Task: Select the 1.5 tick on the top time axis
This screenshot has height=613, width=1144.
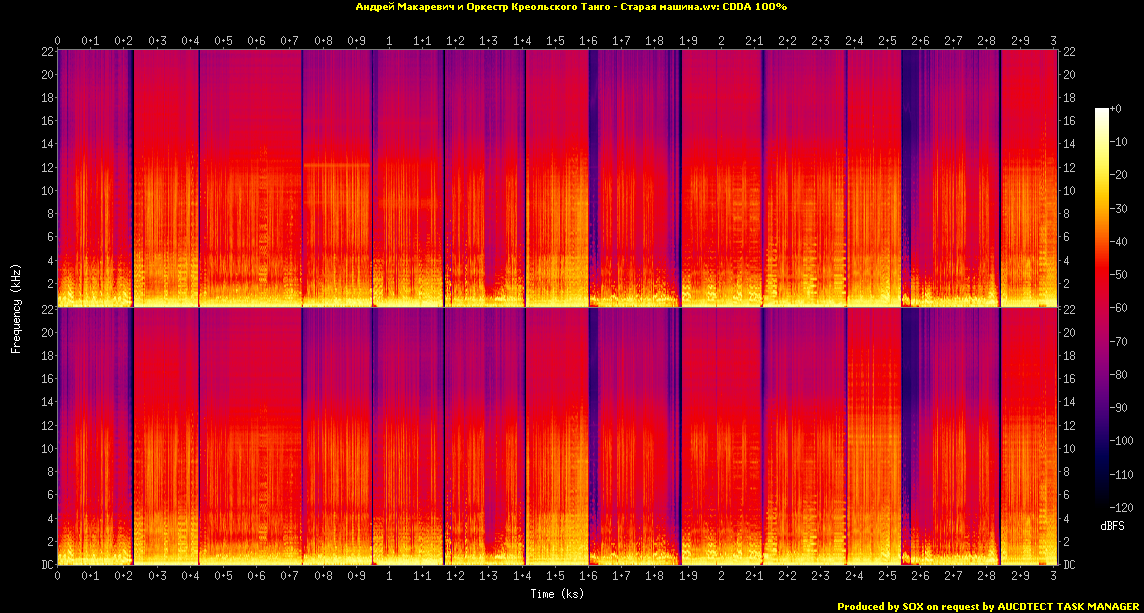Action: pyautogui.click(x=555, y=41)
